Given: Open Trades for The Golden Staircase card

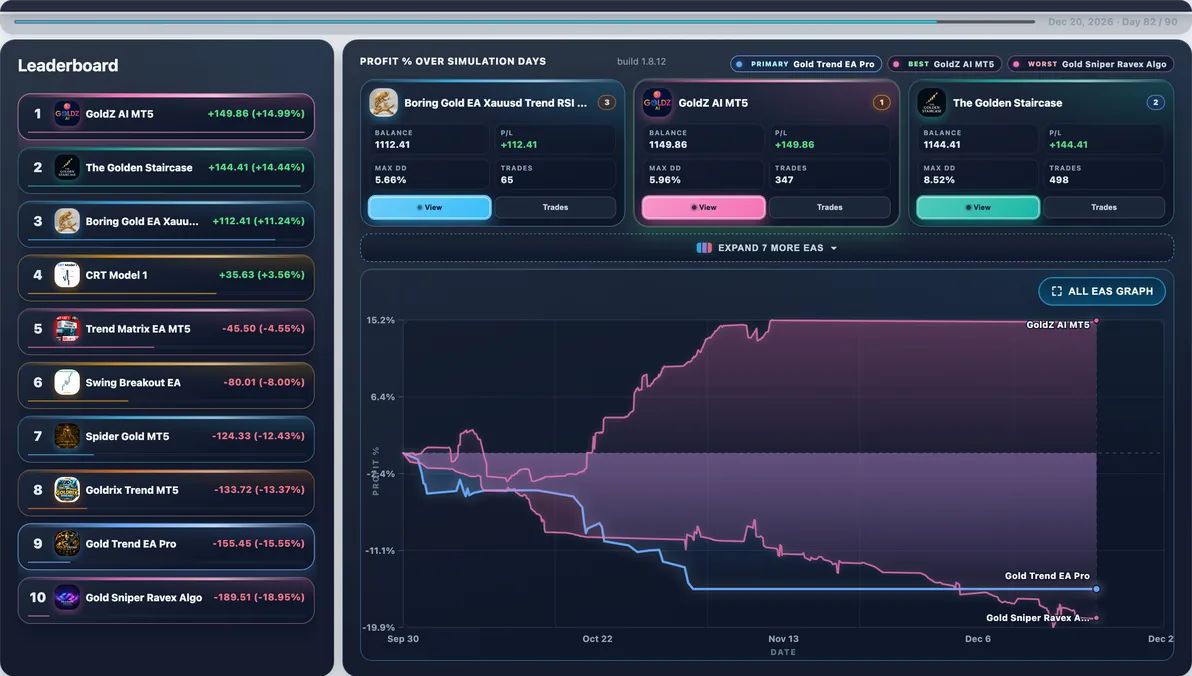Looking at the screenshot, I should coord(1104,208).
